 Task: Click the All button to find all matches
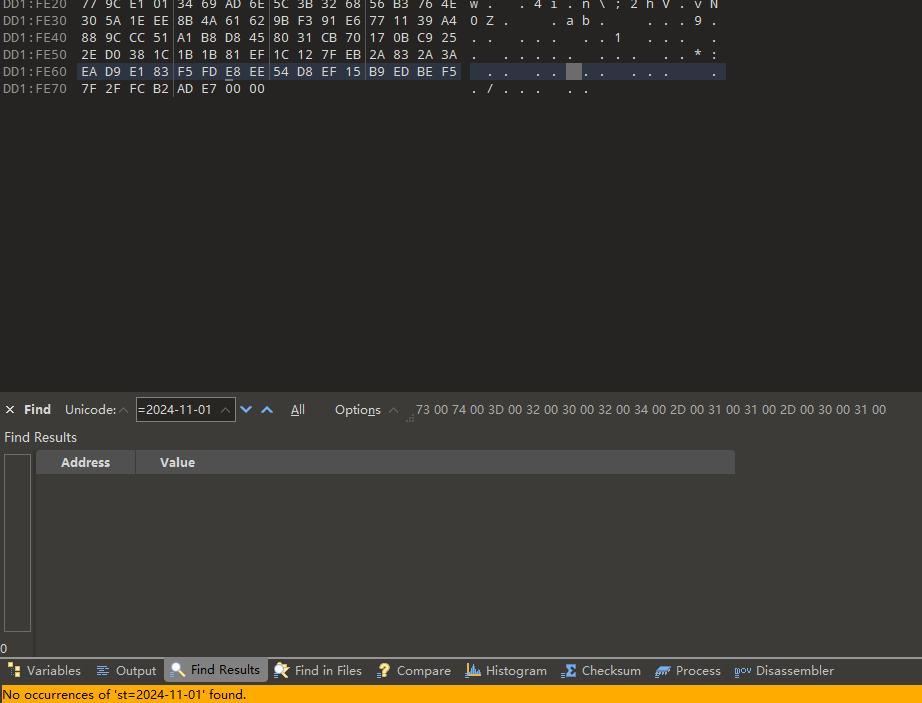pyautogui.click(x=298, y=410)
